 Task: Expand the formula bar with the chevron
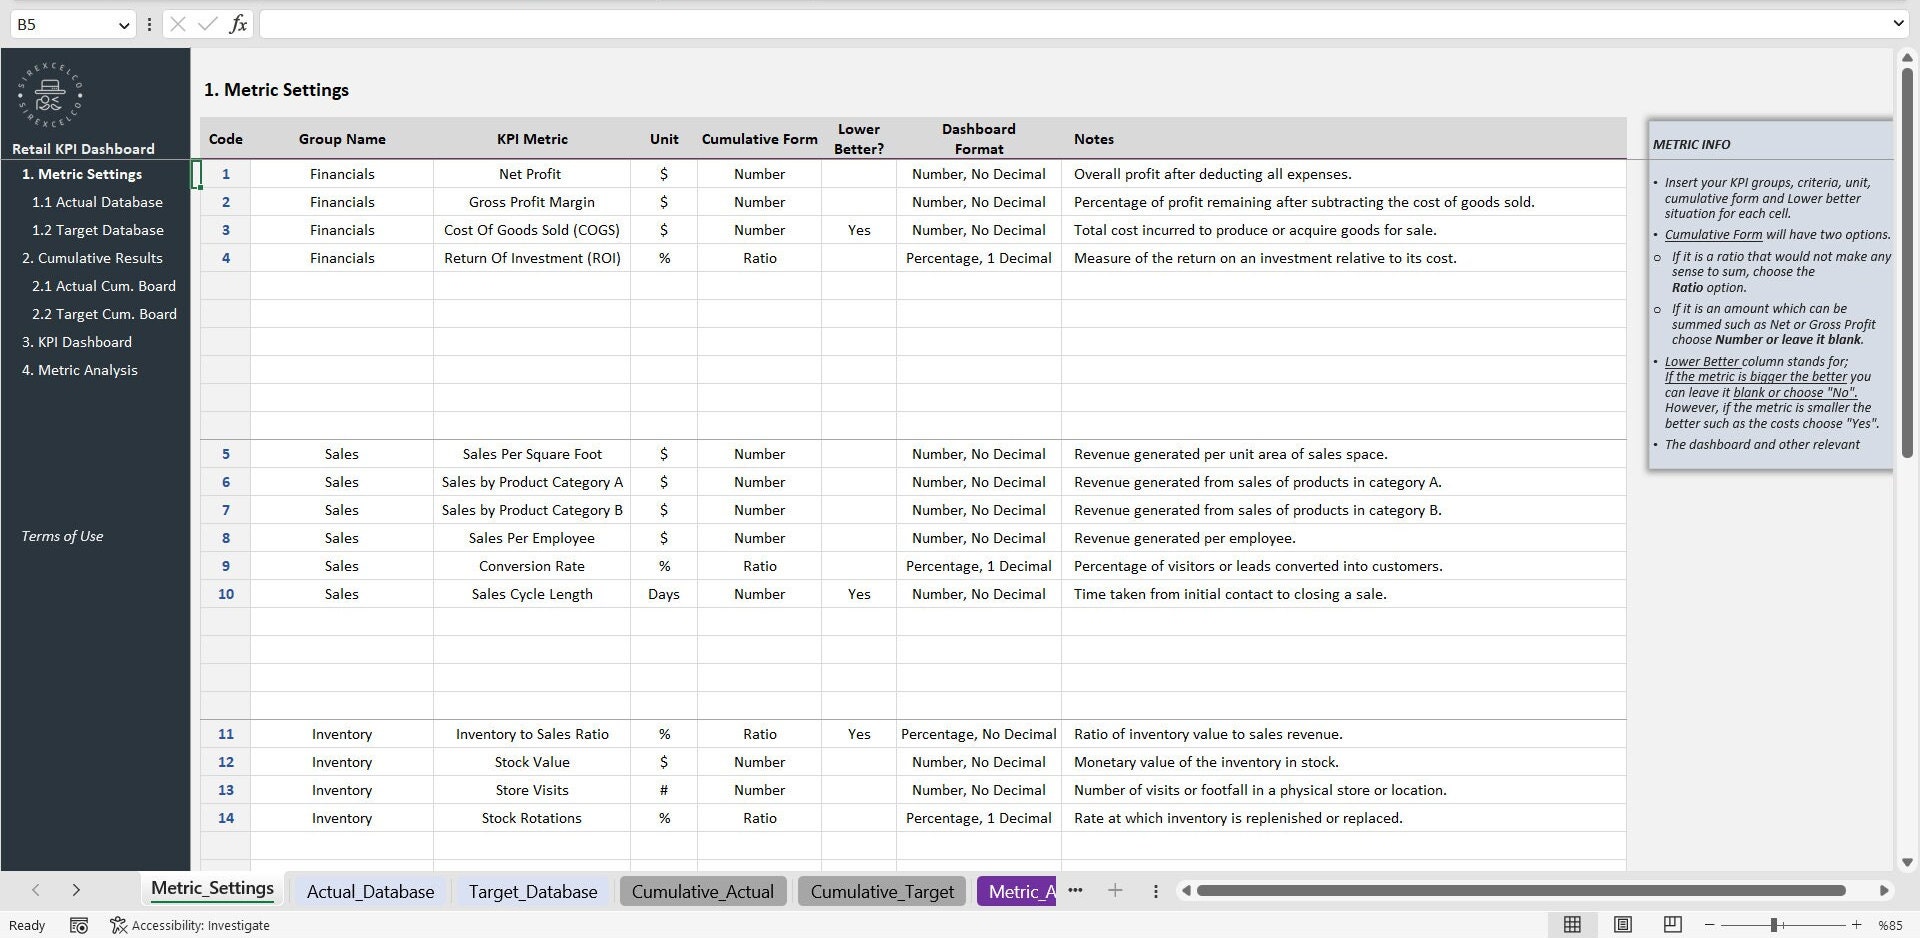click(1898, 23)
